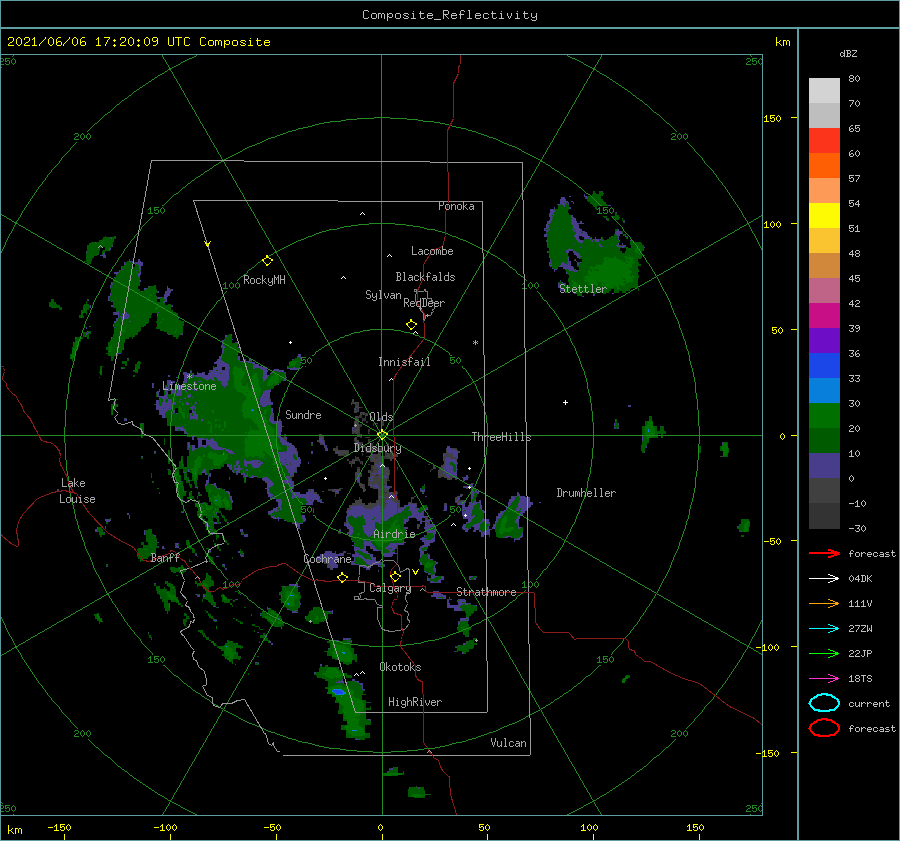Click the Stettler label
Viewport: 900px width, 841px height.
[583, 289]
